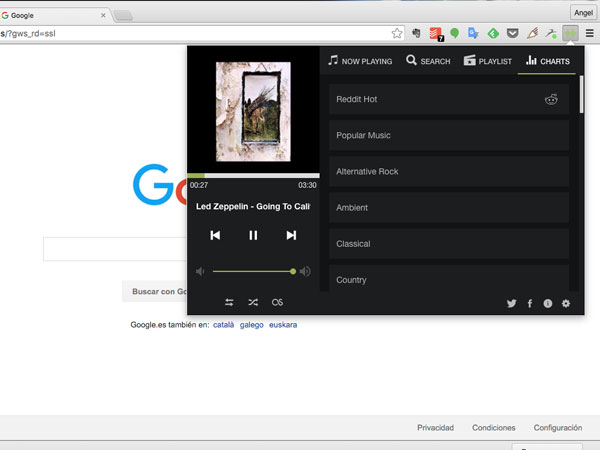Switch to the Now Playing tab
This screenshot has width=600, height=450.
360,61
